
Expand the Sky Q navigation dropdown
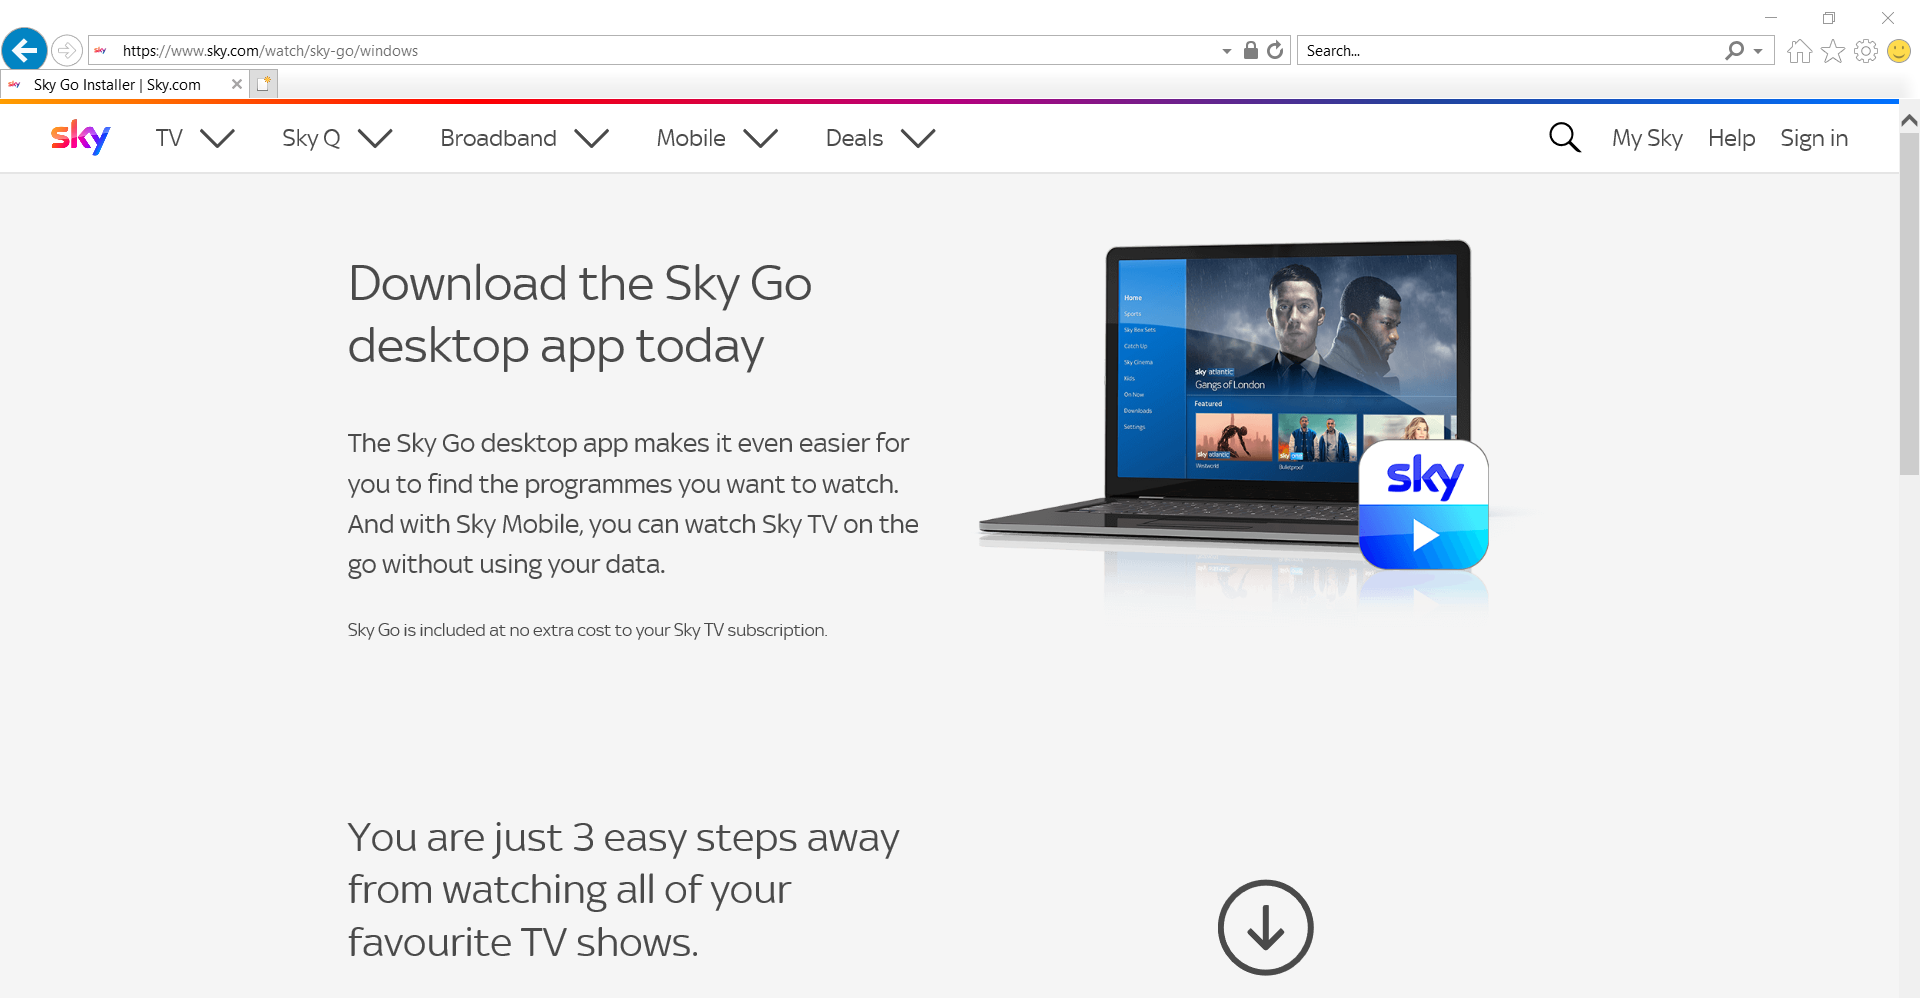coord(337,138)
